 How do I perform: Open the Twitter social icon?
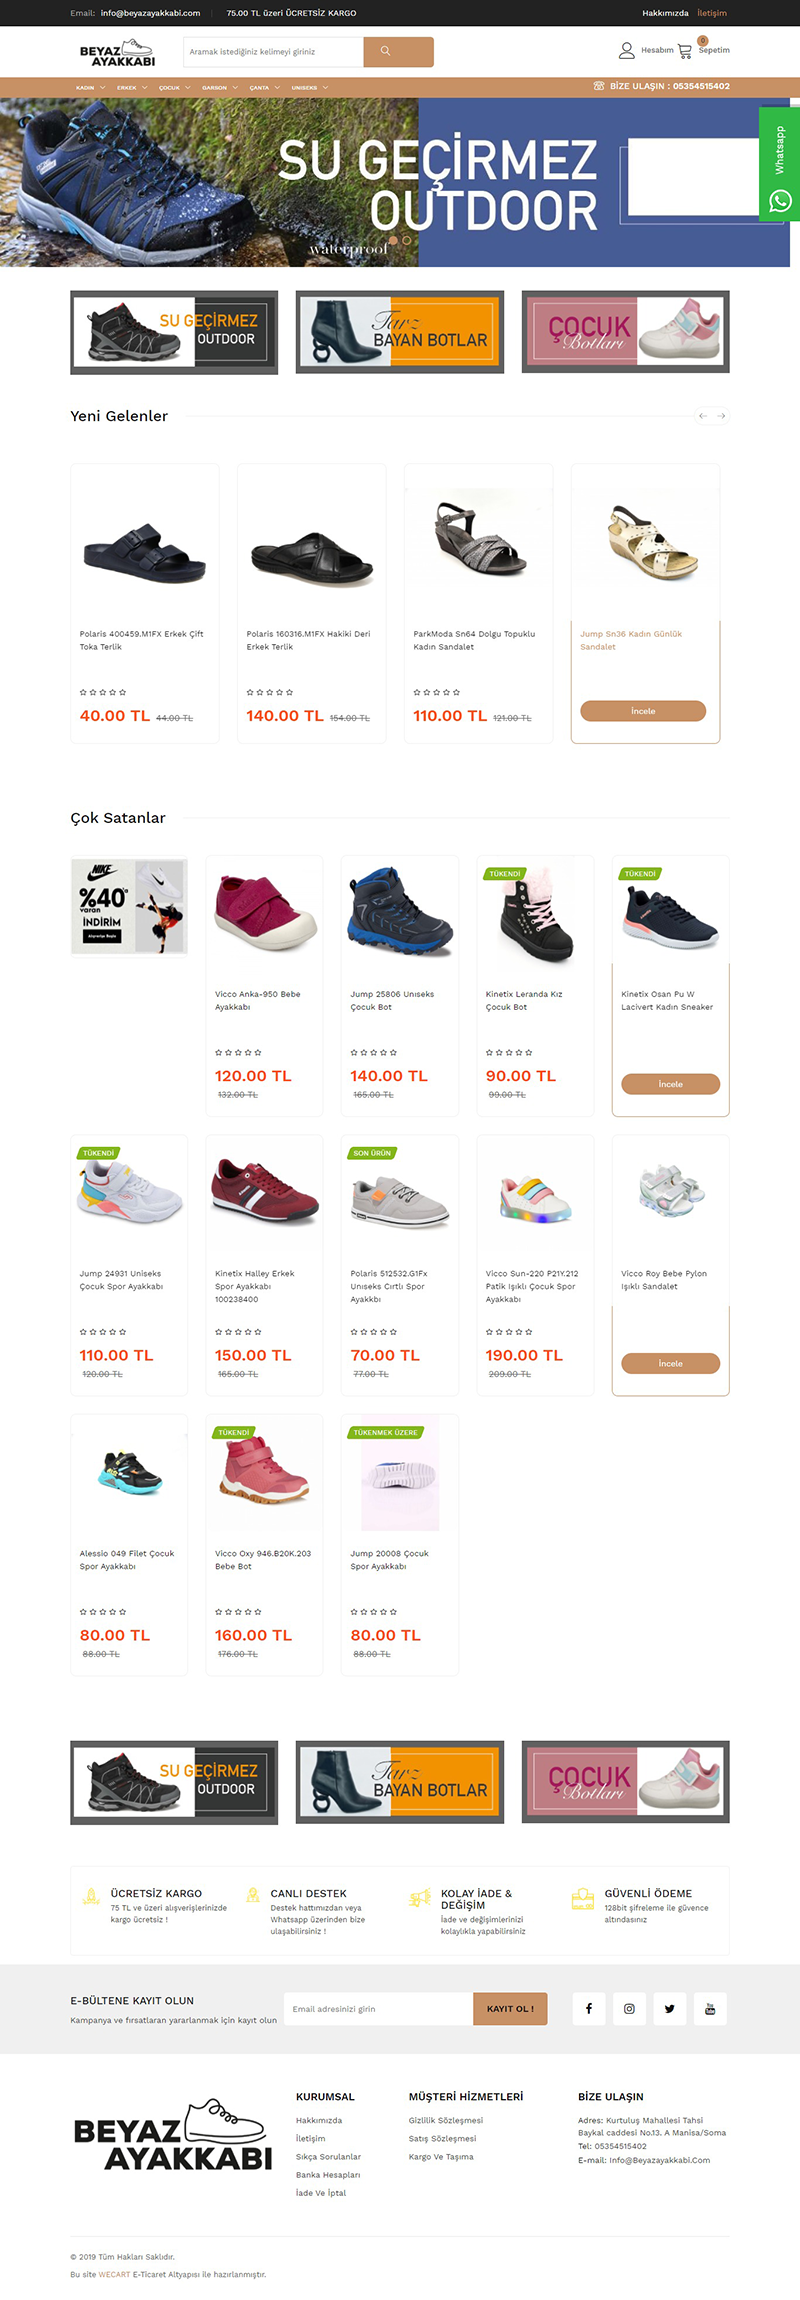click(x=670, y=2008)
